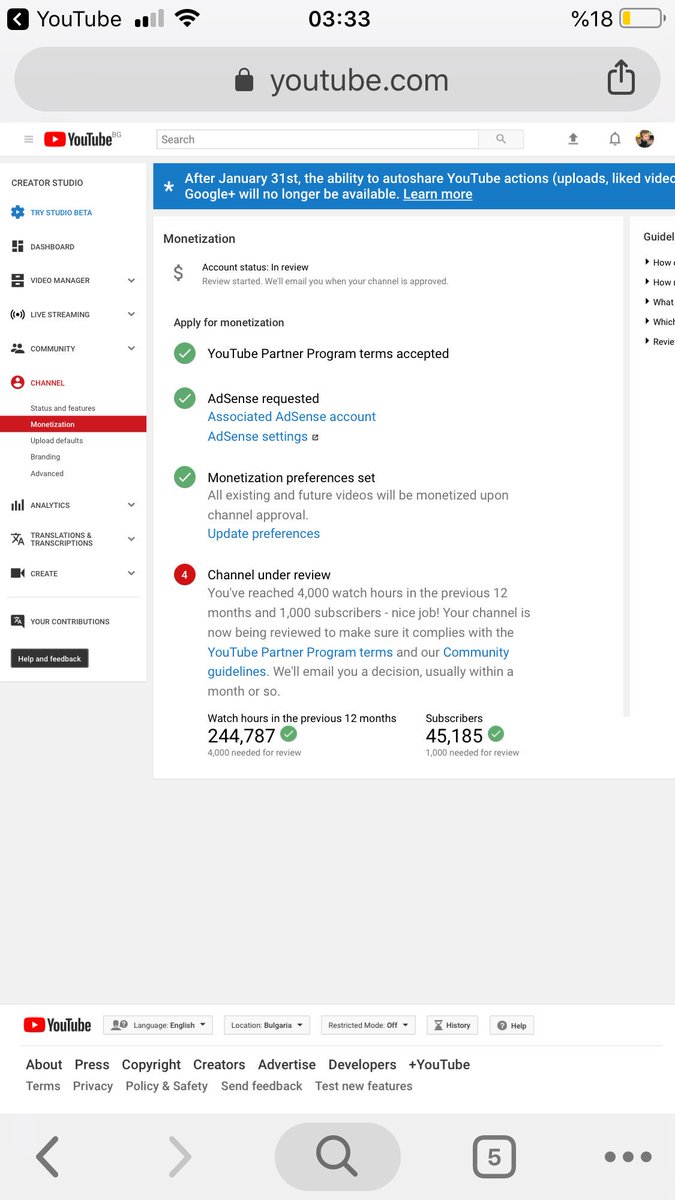Open the notifications bell
Viewport: 675px width, 1200px height.
615,139
